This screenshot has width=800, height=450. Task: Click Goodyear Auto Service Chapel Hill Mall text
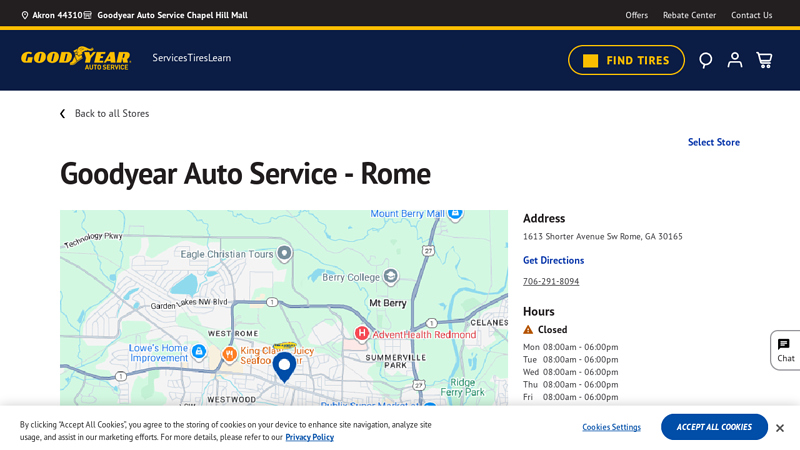click(172, 15)
